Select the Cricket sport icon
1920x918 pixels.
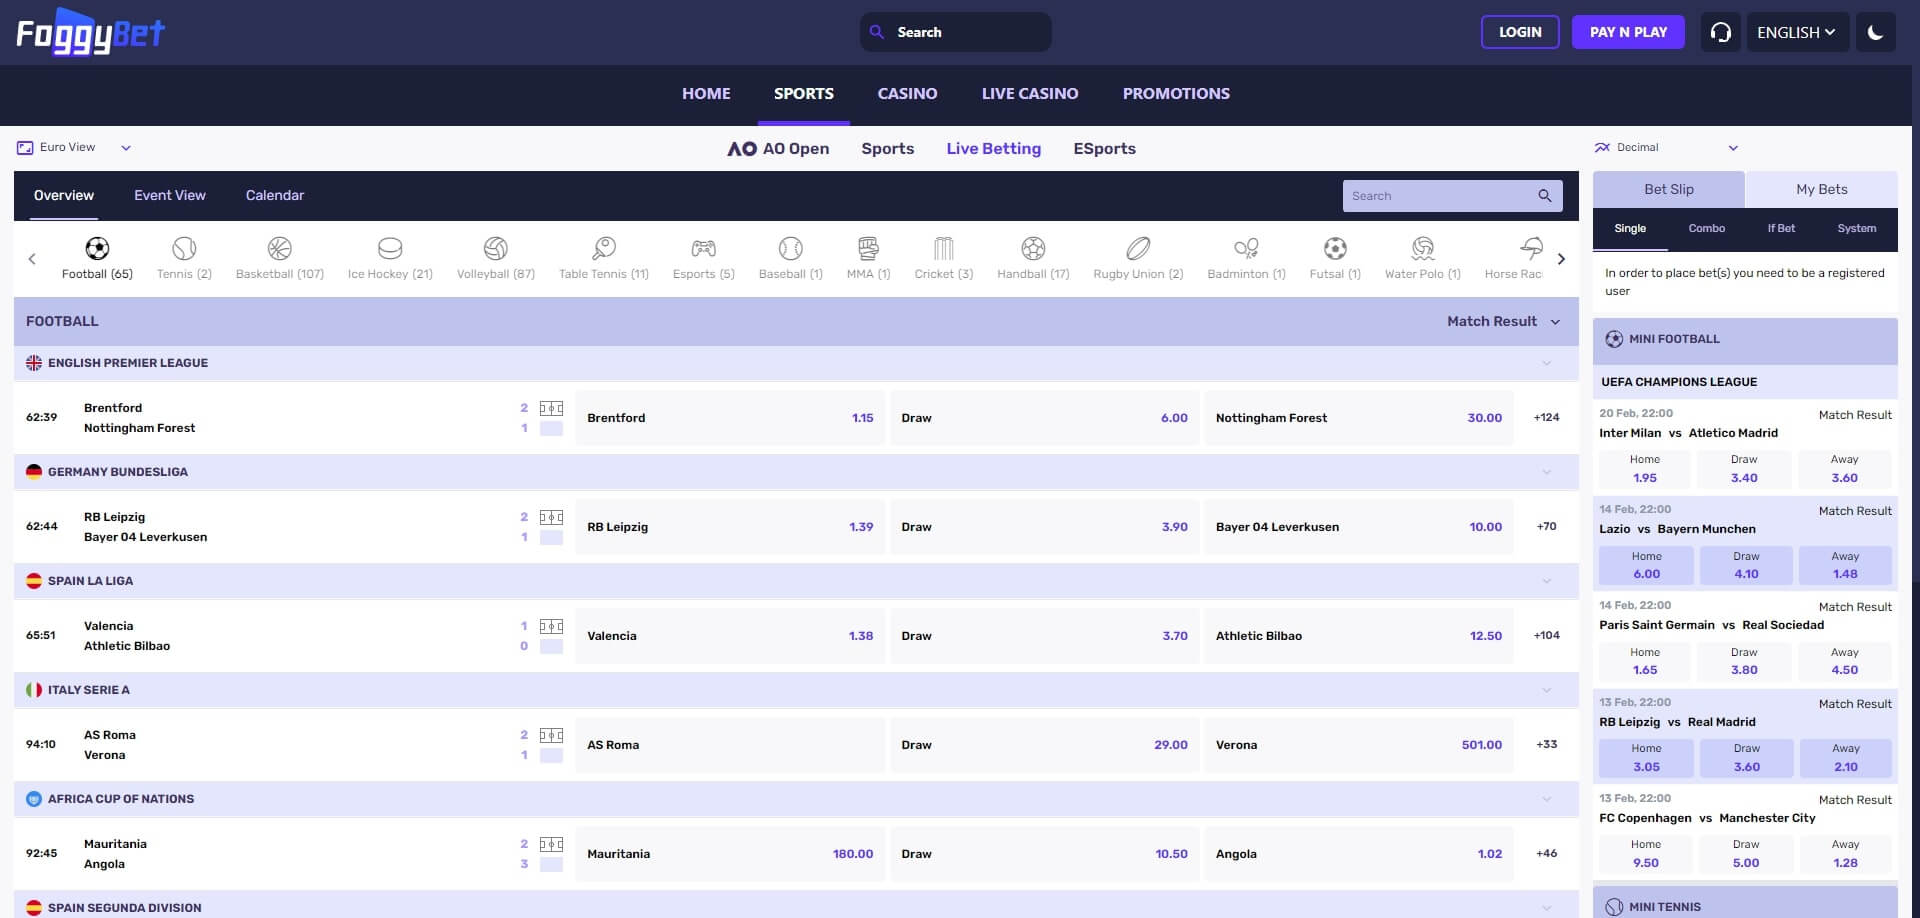coord(943,248)
